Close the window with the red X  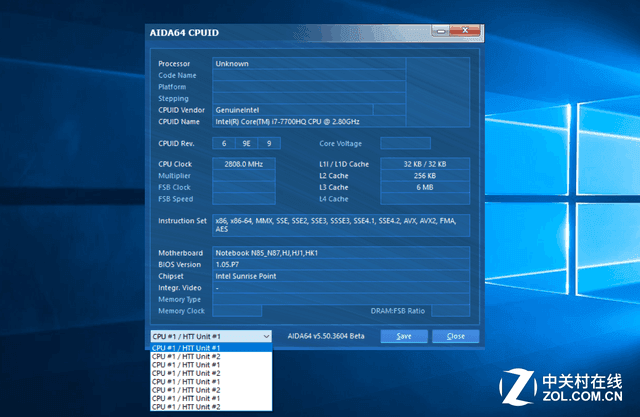click(x=465, y=31)
